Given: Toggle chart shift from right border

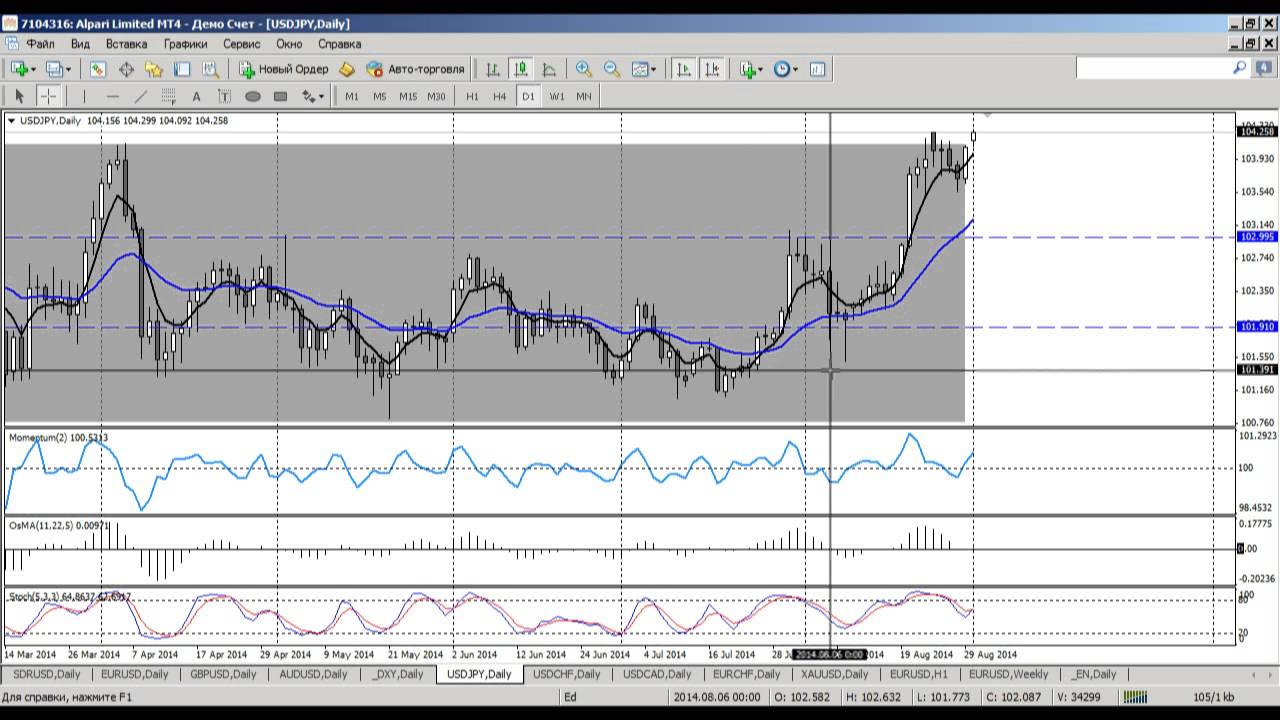Looking at the screenshot, I should (x=712, y=69).
